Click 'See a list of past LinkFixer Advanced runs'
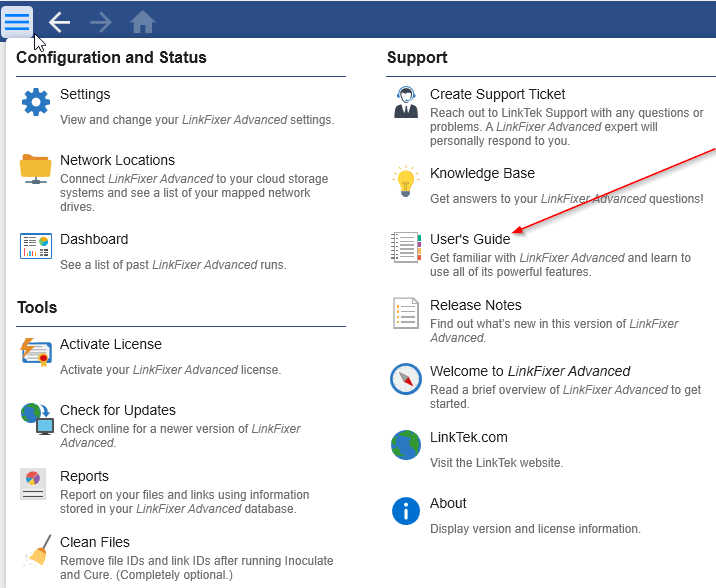 click(x=174, y=265)
